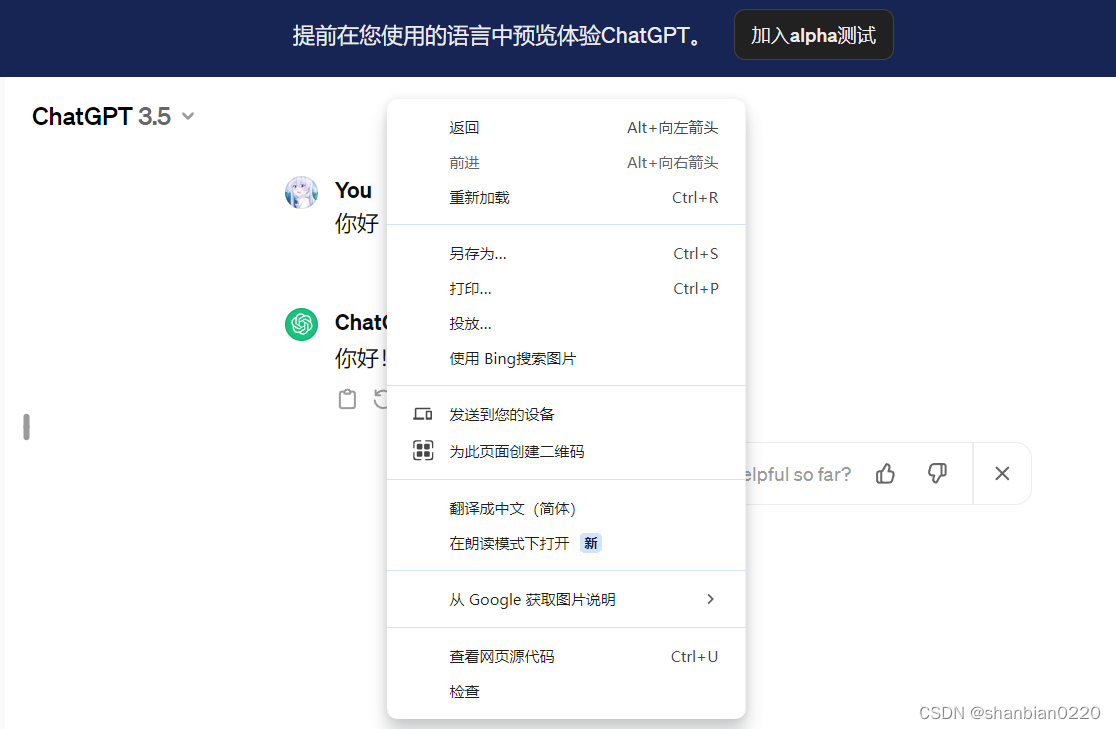1116x729 pixels.
Task: Choose 查看网页源代码 in the context menu
Action: click(566, 657)
